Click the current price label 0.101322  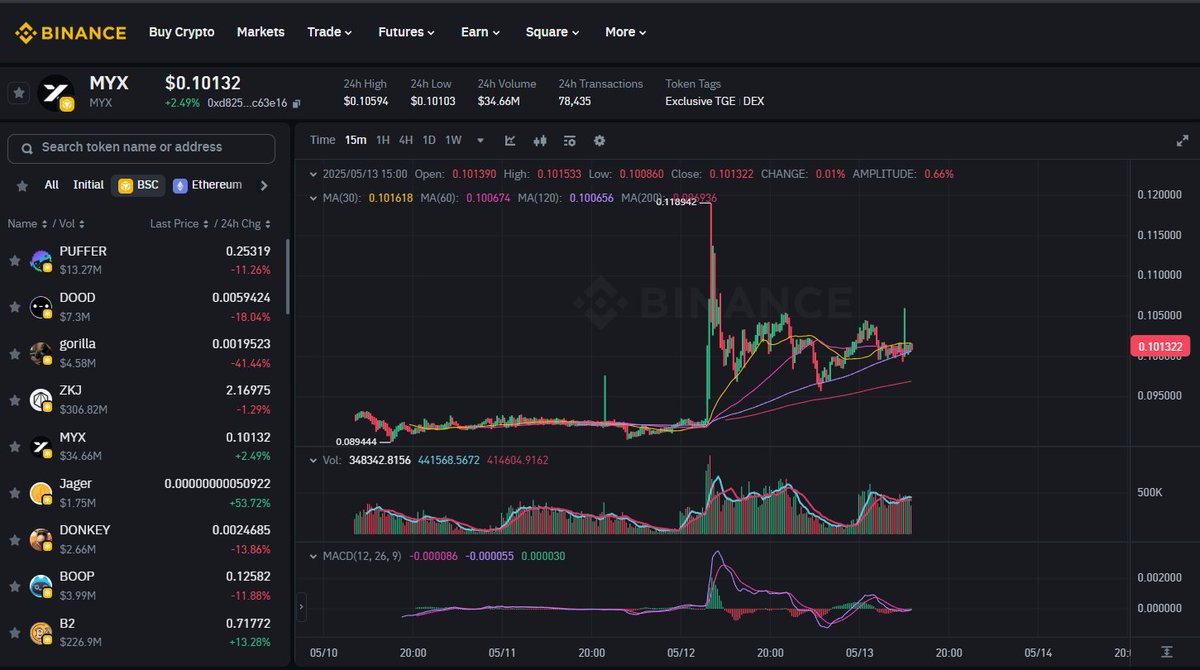[x=1159, y=347]
